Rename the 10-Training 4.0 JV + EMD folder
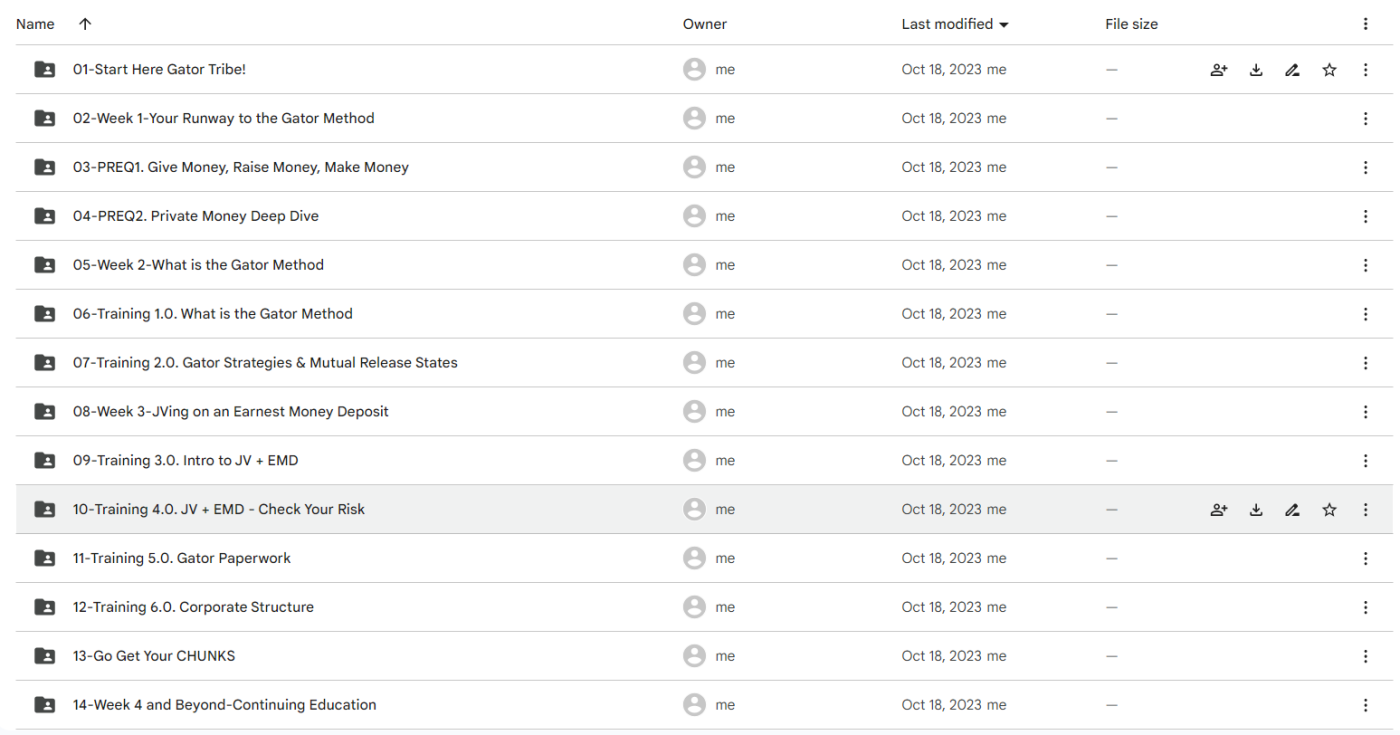Image resolution: width=1400 pixels, height=735 pixels. coord(1292,510)
